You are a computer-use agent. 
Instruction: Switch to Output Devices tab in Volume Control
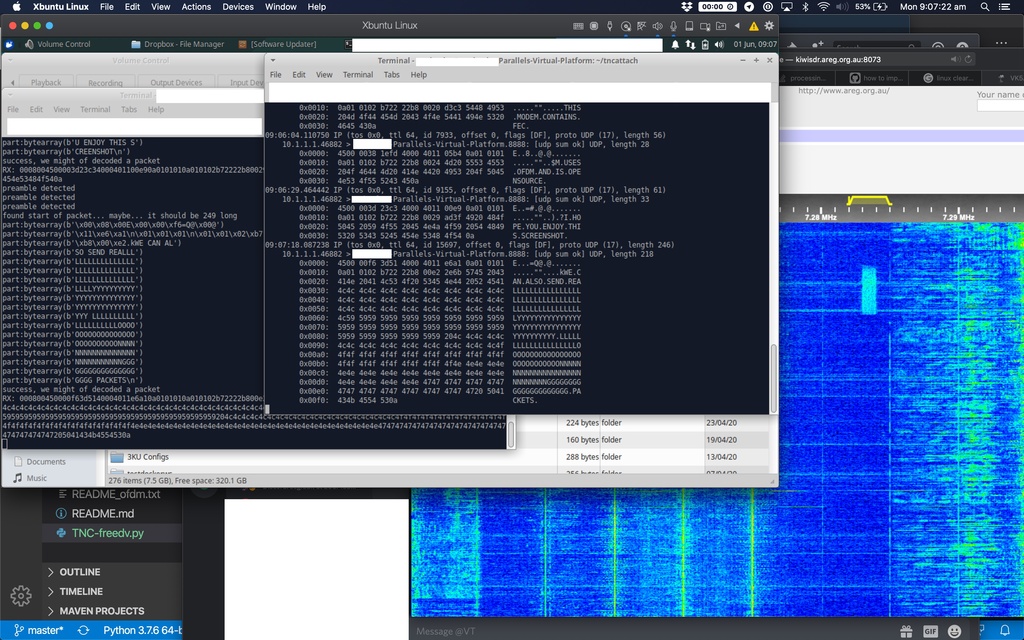176,82
